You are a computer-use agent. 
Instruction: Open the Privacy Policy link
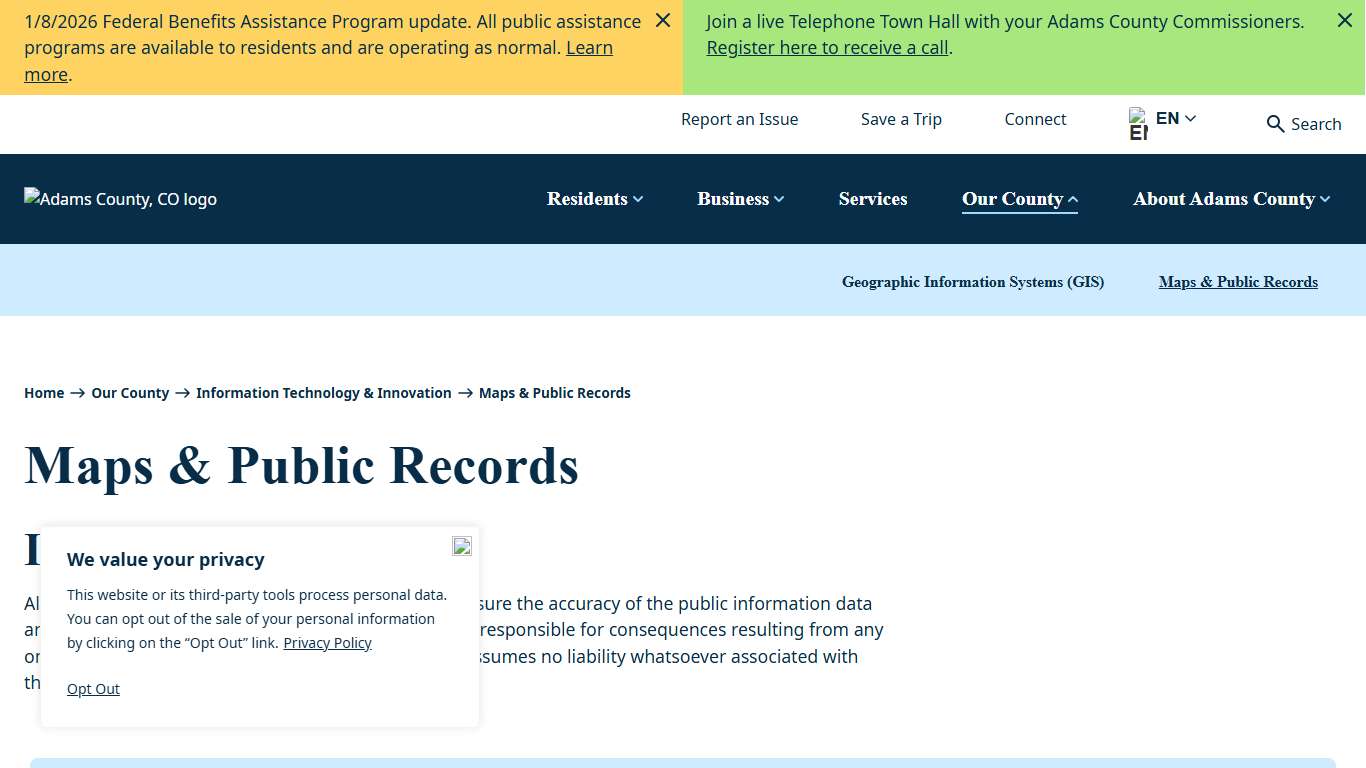(x=327, y=642)
